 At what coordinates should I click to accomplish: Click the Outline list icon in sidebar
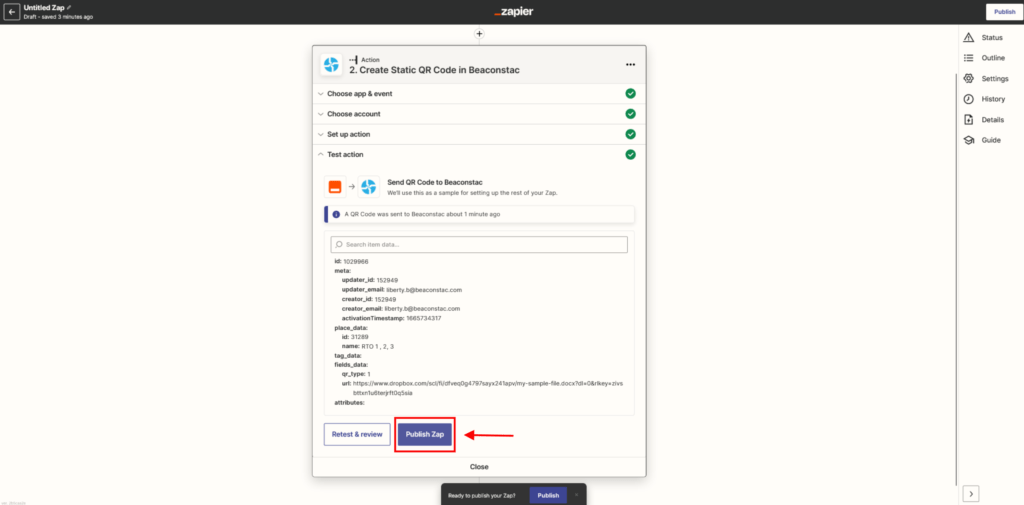[x=968, y=58]
